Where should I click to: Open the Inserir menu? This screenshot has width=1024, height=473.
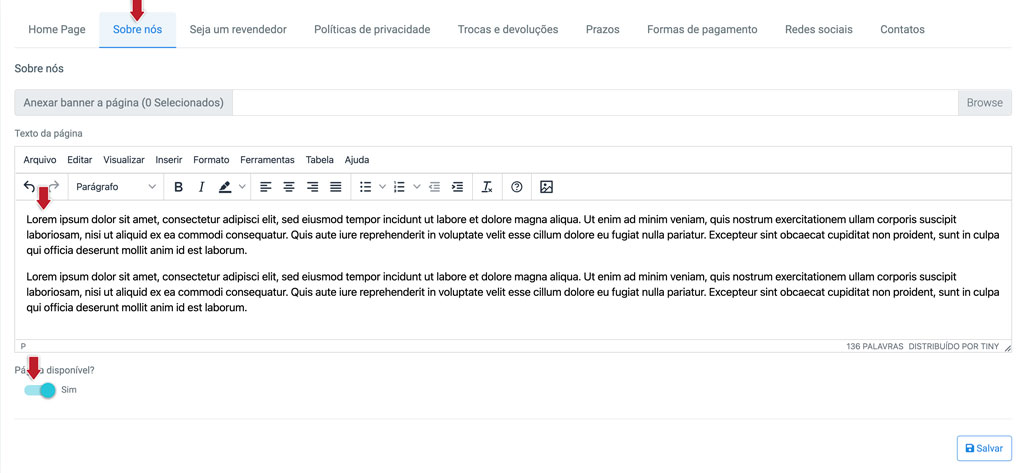pos(168,159)
